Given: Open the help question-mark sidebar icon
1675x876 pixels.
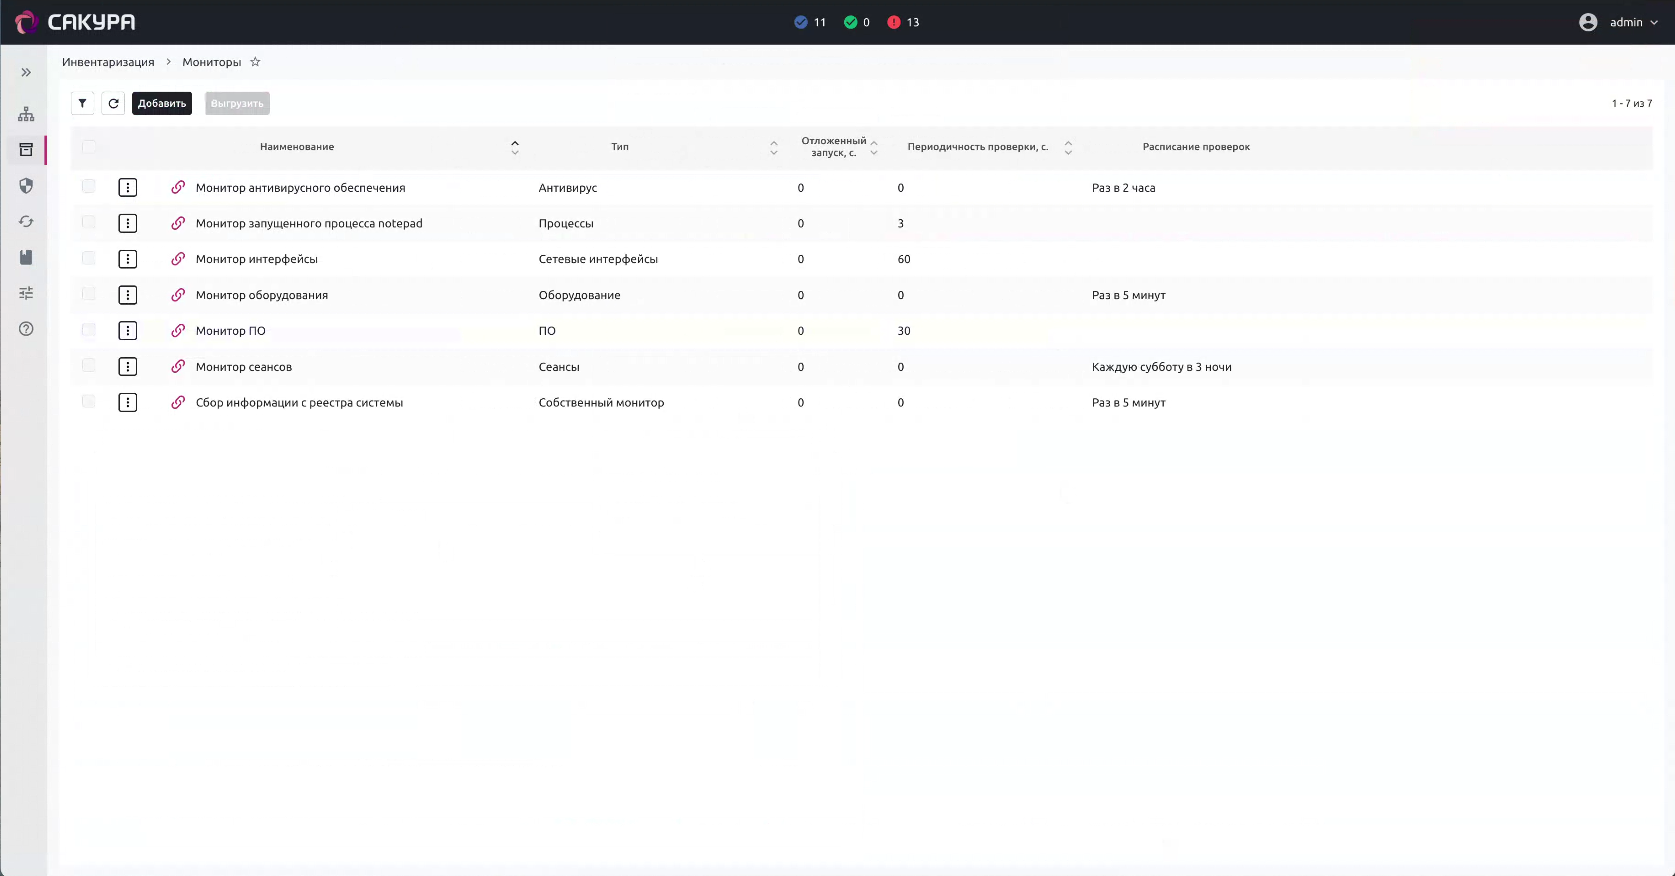Looking at the screenshot, I should point(26,329).
